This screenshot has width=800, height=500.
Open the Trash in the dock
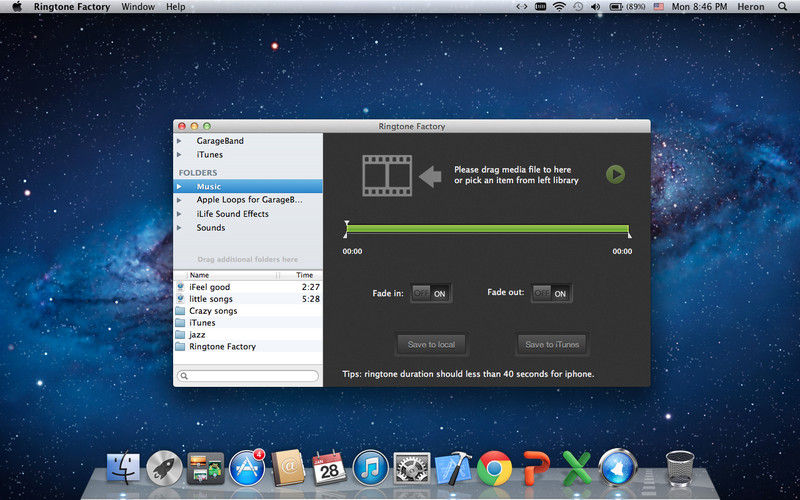coord(680,467)
